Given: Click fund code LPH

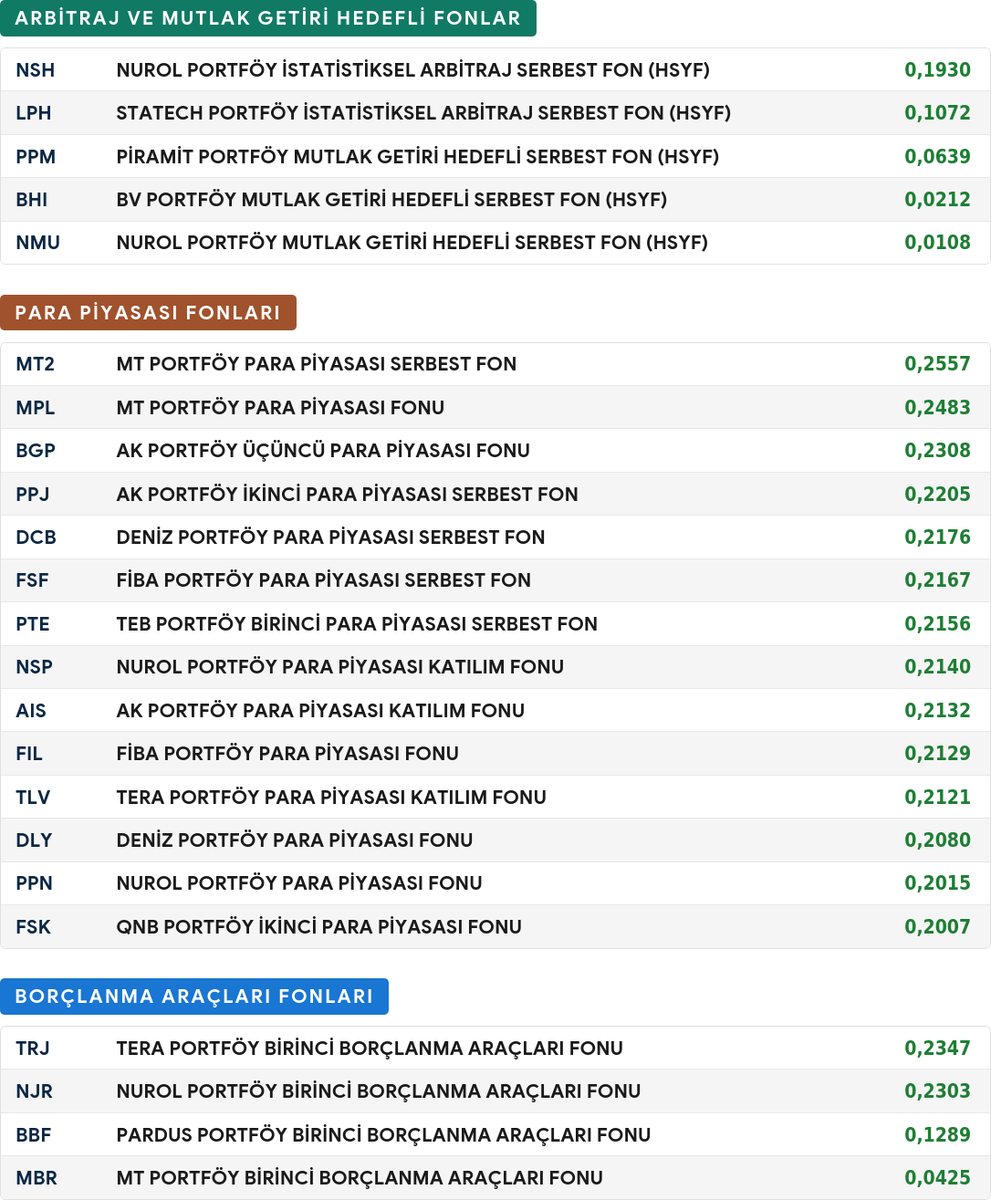Looking at the screenshot, I should pos(33,113).
